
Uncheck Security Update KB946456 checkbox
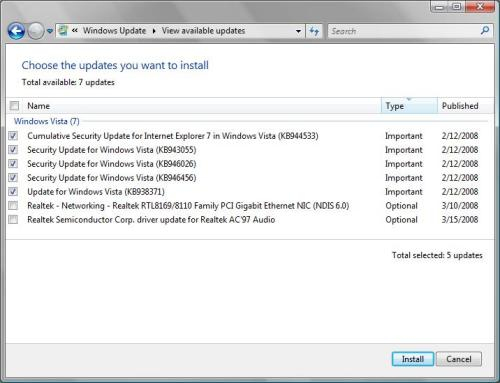click(x=13, y=178)
